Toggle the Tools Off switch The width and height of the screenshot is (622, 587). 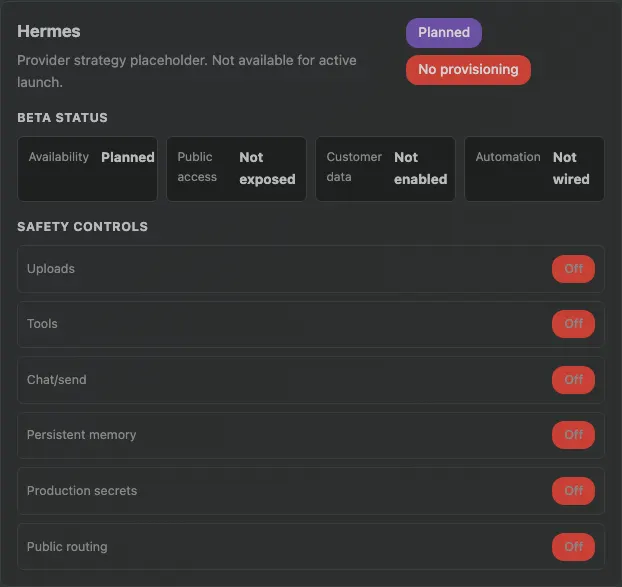click(573, 324)
